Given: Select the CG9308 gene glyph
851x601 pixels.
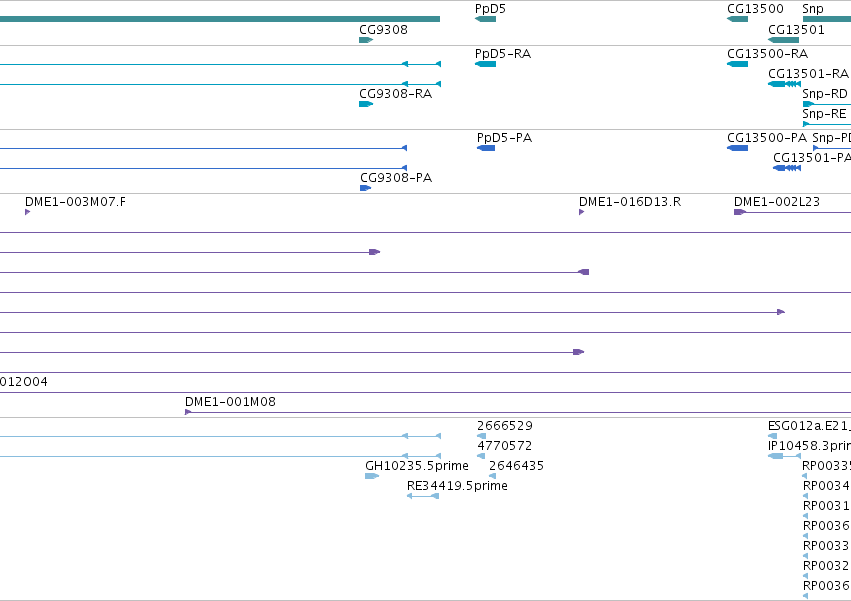Looking at the screenshot, I should click(366, 40).
